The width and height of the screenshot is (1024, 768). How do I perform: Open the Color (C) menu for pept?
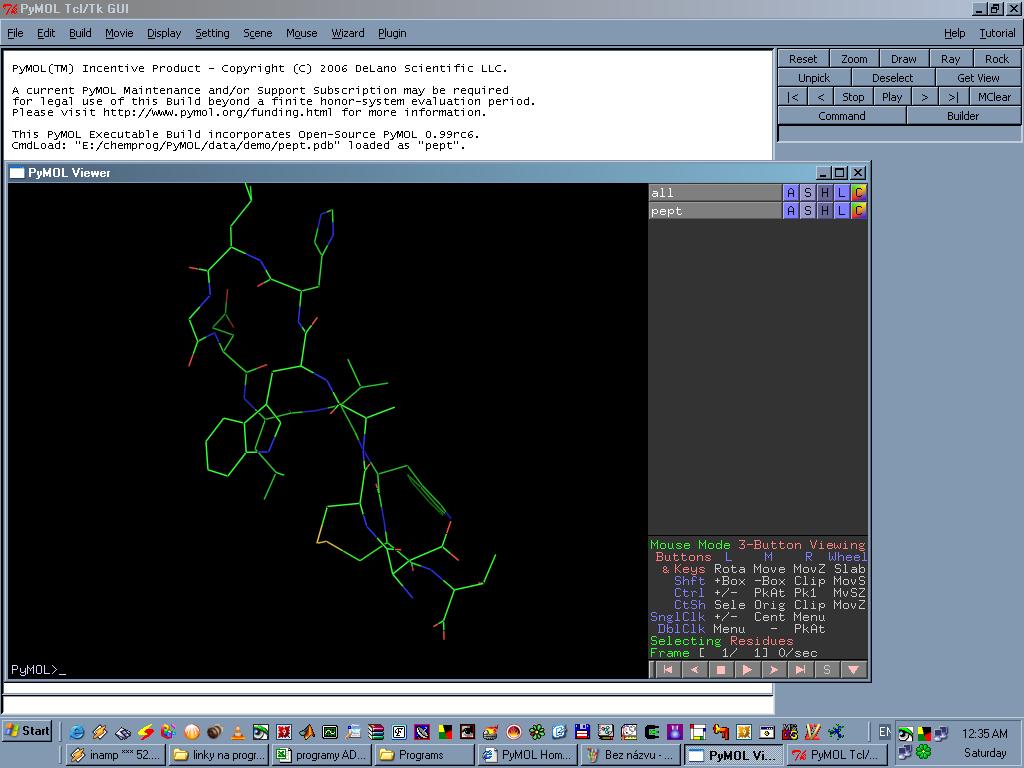(859, 210)
